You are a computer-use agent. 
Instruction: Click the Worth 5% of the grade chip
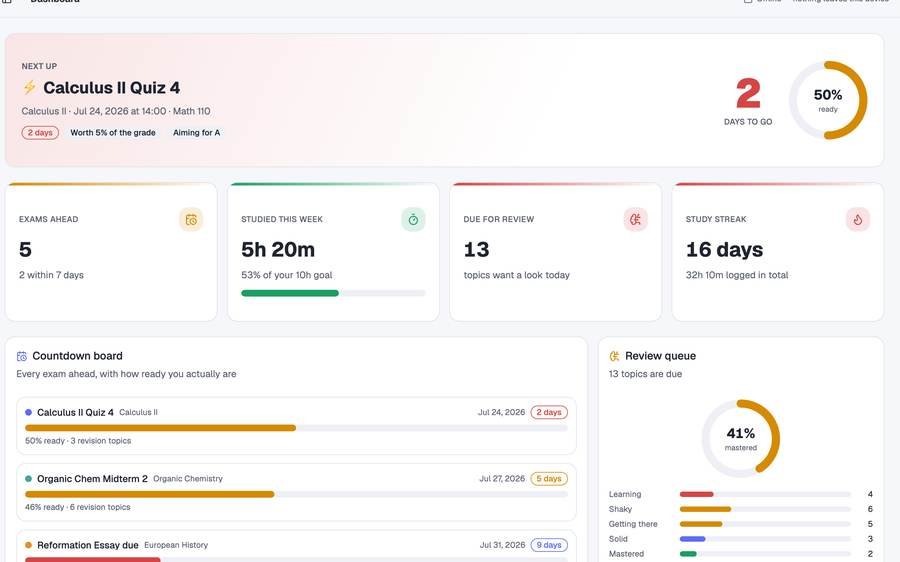click(113, 133)
